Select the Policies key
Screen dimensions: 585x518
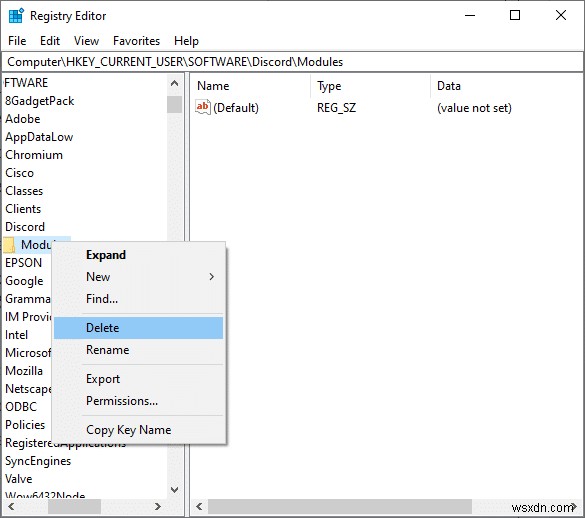(25, 425)
